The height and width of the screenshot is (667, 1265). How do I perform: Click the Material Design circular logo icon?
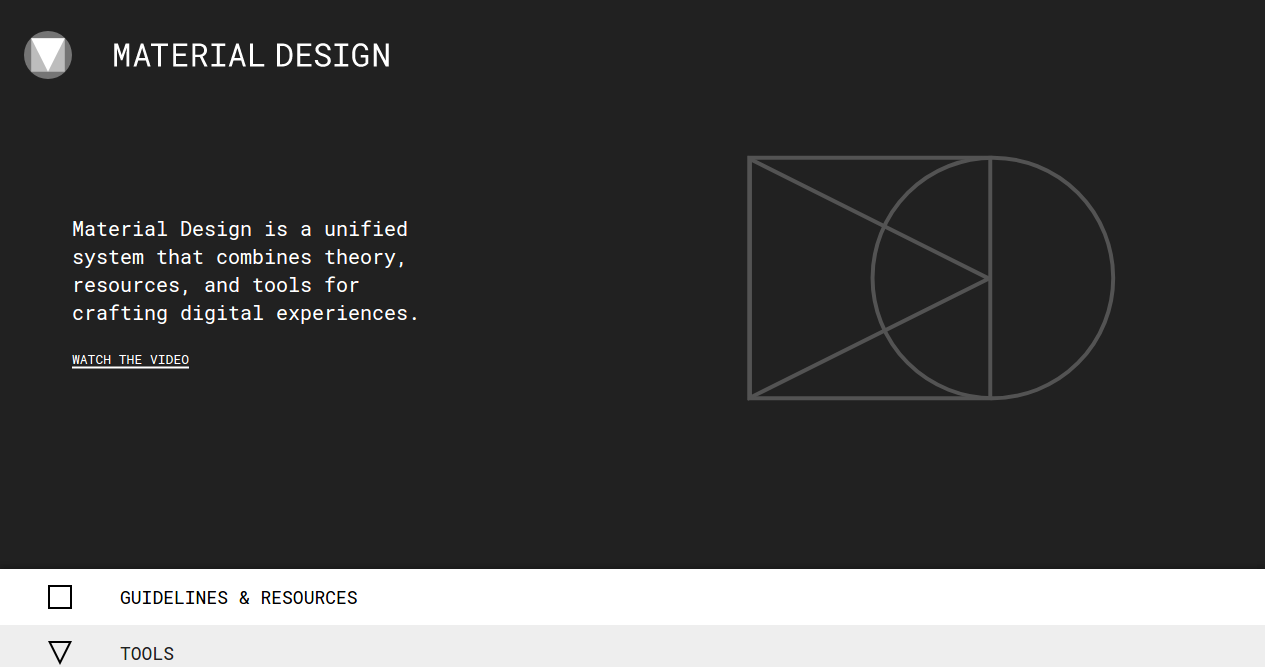click(48, 55)
